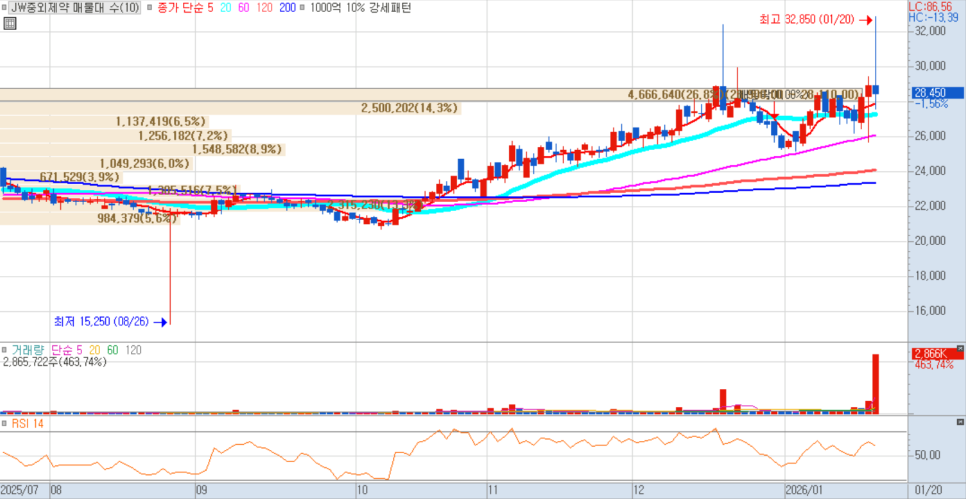The height and width of the screenshot is (499, 966).
Task: Click the 2,865,722주(463,74%) volume readout
Action: tap(55, 362)
